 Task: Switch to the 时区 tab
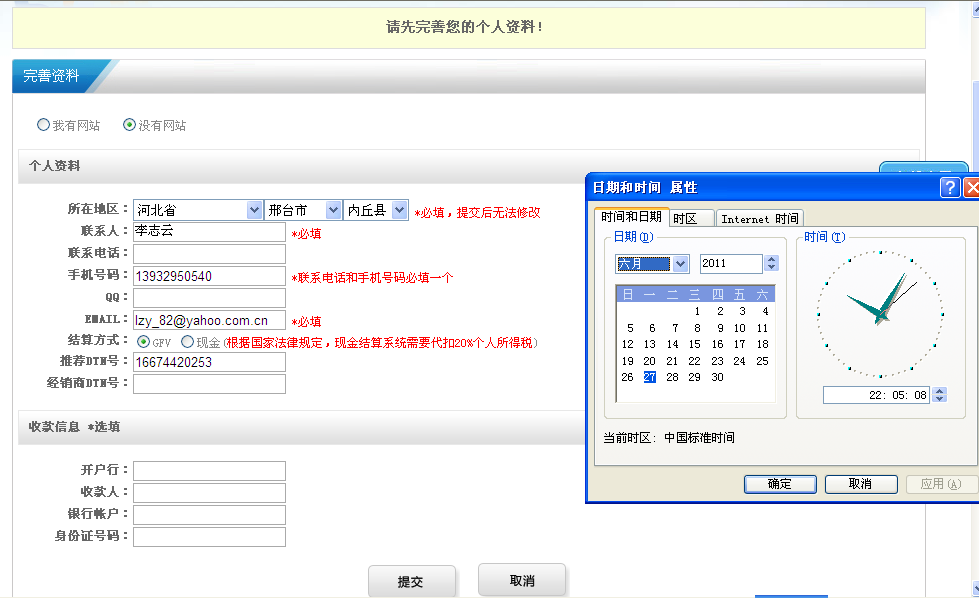point(691,219)
